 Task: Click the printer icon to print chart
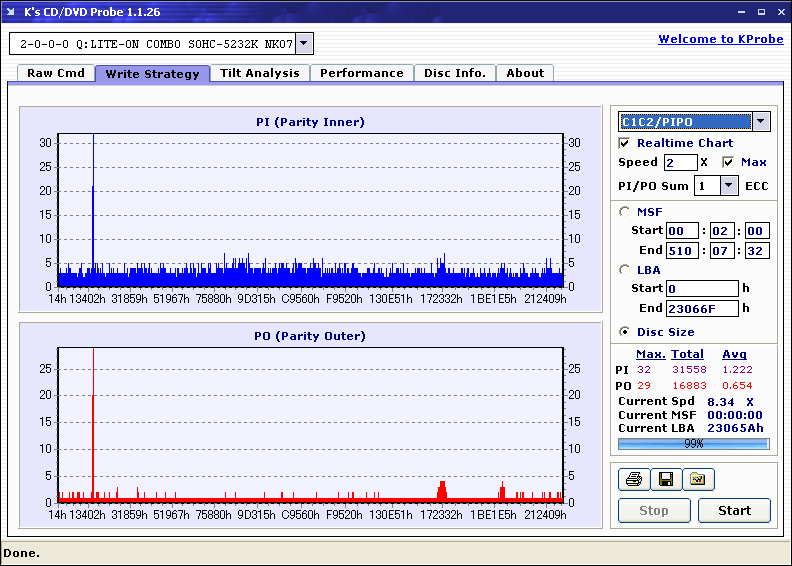[633, 480]
